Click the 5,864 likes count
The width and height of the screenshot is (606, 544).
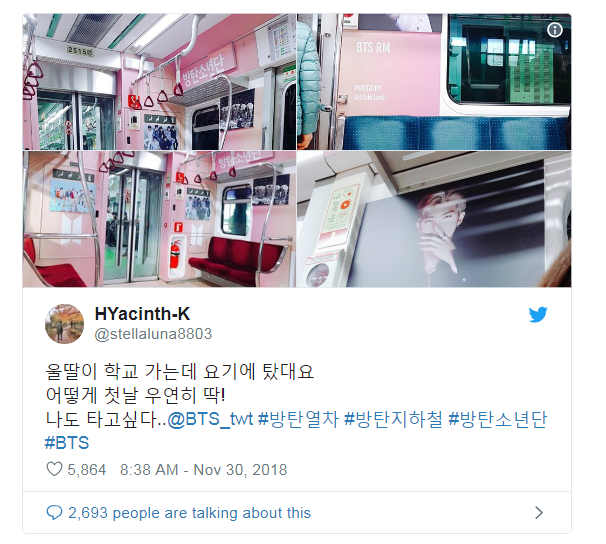click(87, 470)
